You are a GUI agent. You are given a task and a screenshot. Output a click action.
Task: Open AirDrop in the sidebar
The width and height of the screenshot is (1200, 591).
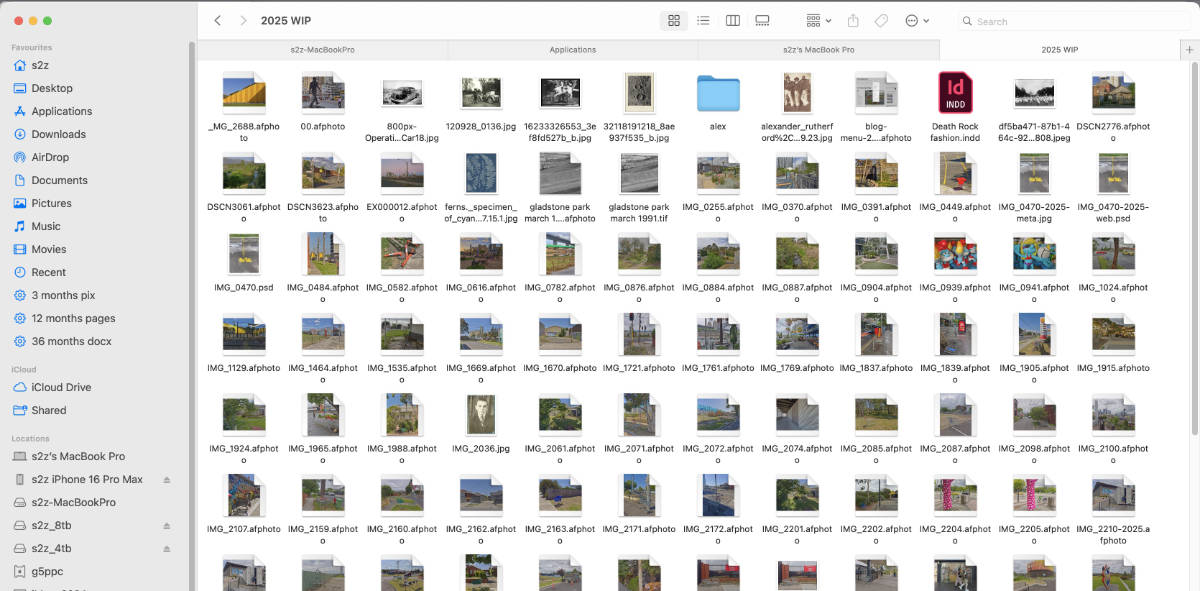tap(50, 157)
